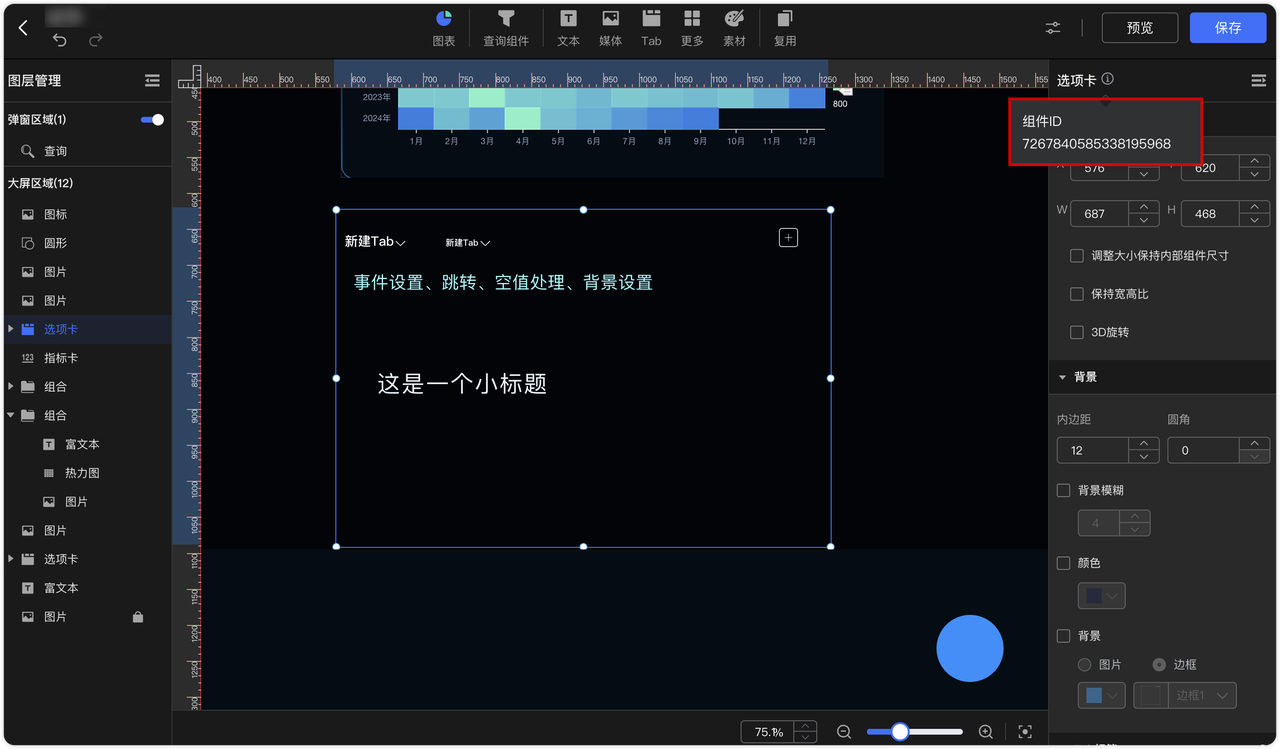Enable 背景模糊 checkbox
This screenshot has height=749, width=1280.
click(1064, 491)
